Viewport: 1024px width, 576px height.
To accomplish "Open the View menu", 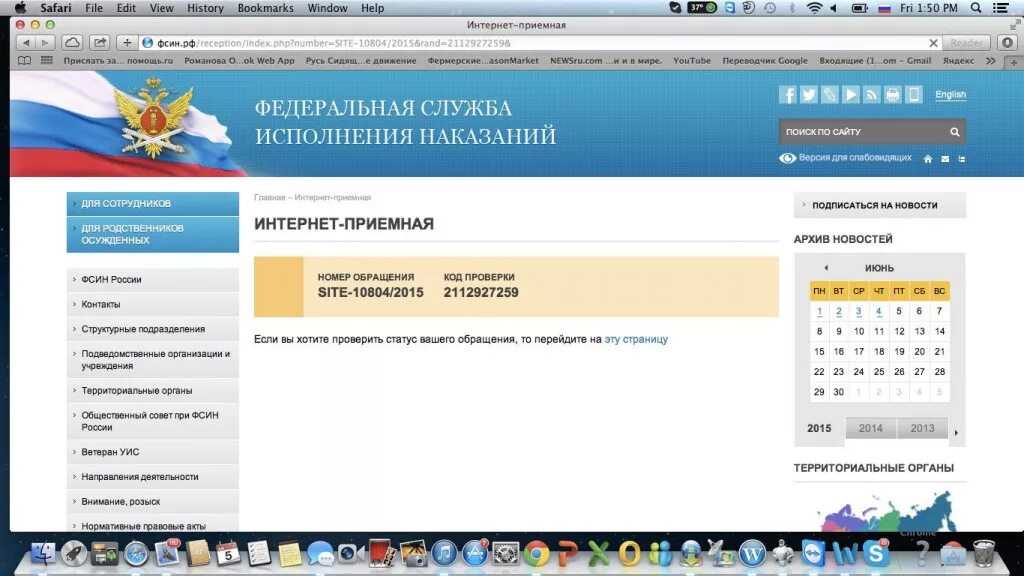I will [161, 8].
